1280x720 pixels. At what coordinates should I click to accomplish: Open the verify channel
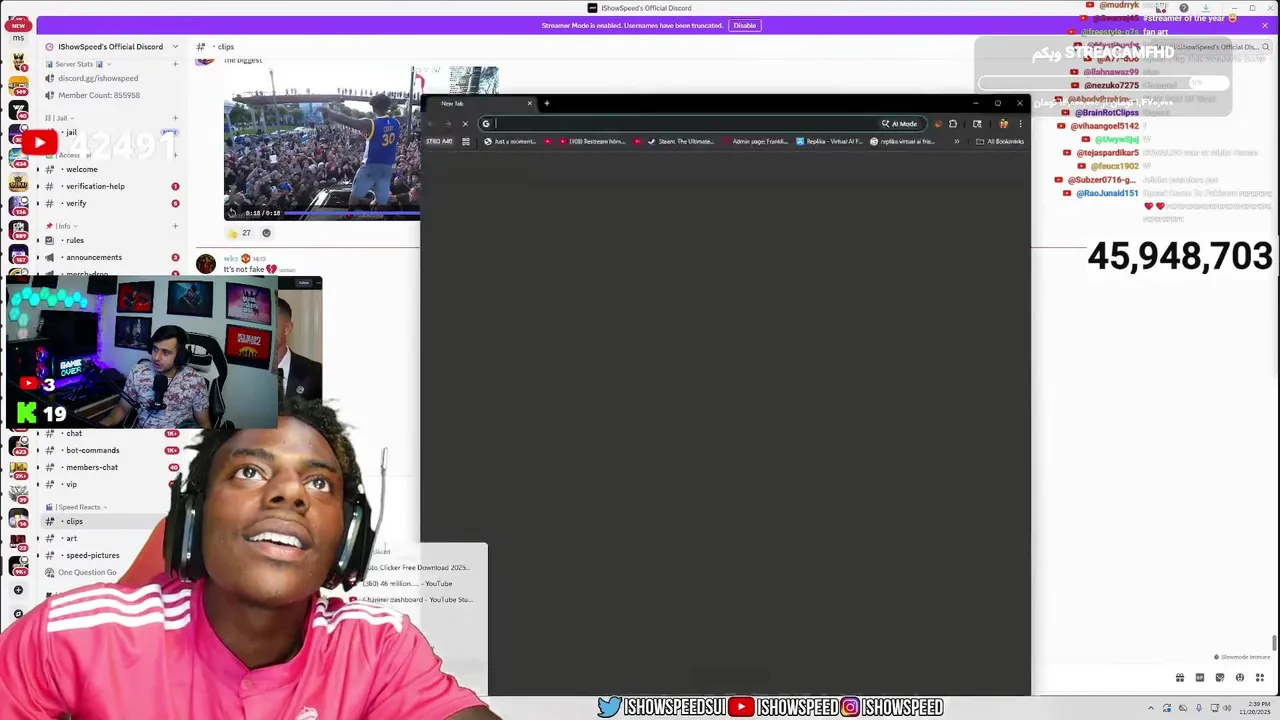[x=76, y=203]
